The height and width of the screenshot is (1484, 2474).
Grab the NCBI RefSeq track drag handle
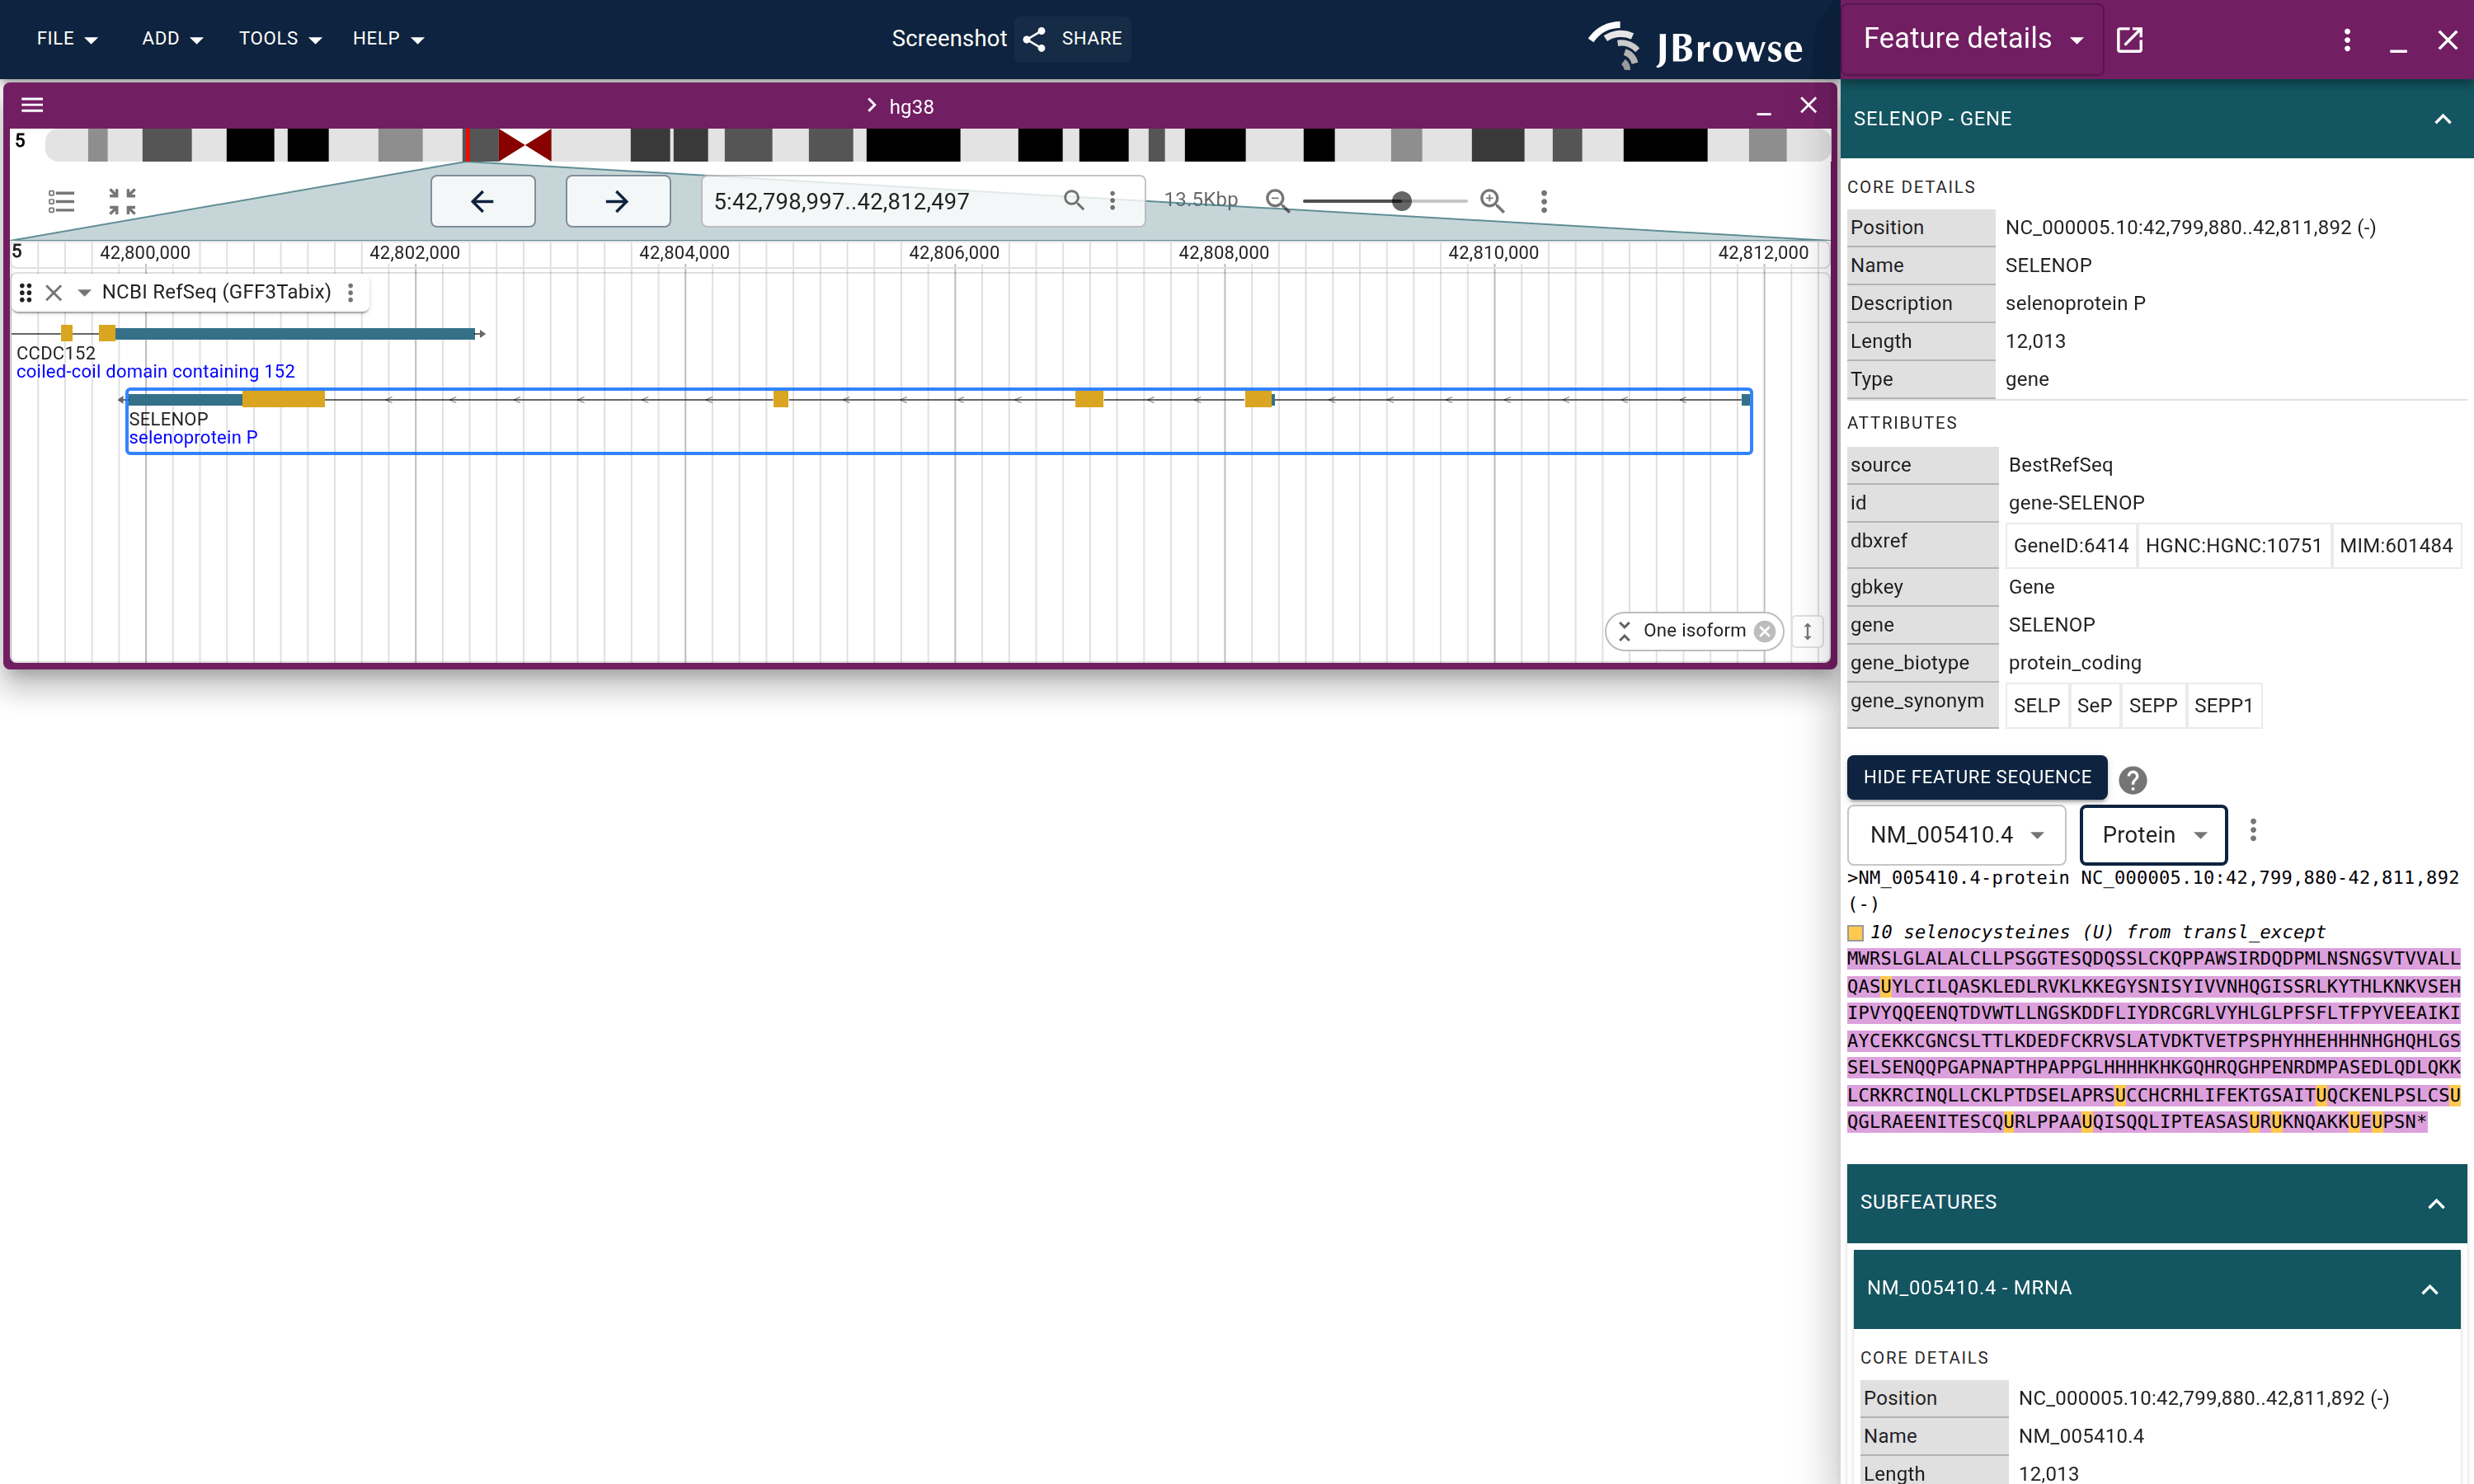point(26,292)
